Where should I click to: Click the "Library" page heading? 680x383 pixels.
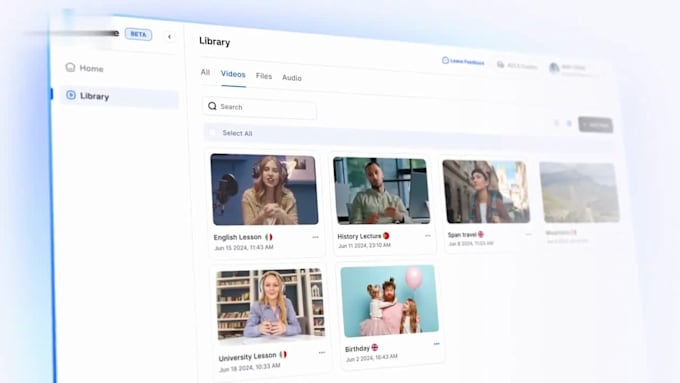[x=215, y=42]
